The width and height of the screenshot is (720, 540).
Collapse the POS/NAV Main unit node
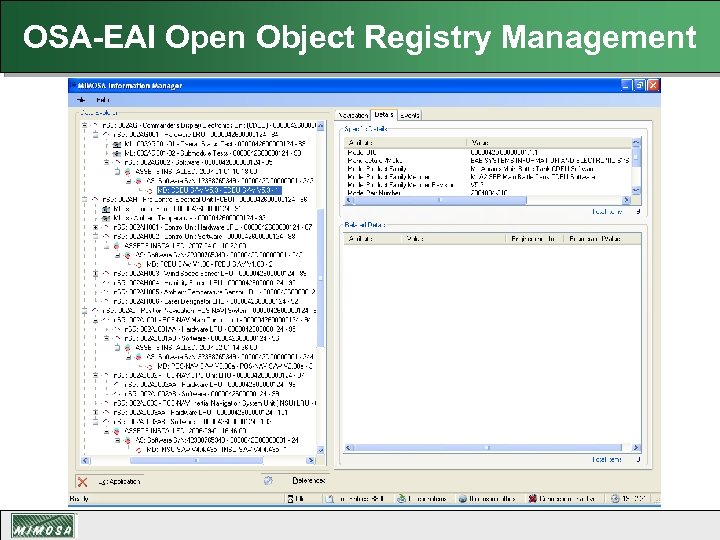tap(96, 320)
